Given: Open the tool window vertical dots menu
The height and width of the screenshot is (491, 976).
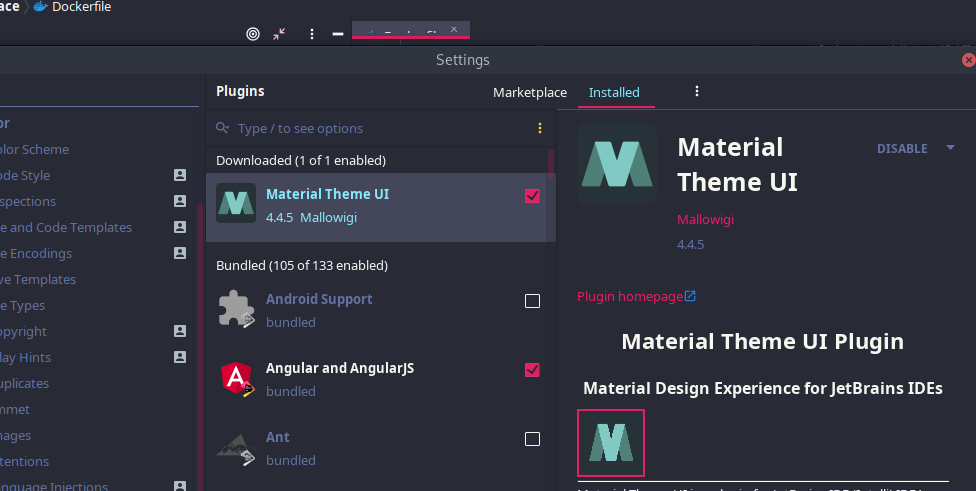Looking at the screenshot, I should point(312,34).
